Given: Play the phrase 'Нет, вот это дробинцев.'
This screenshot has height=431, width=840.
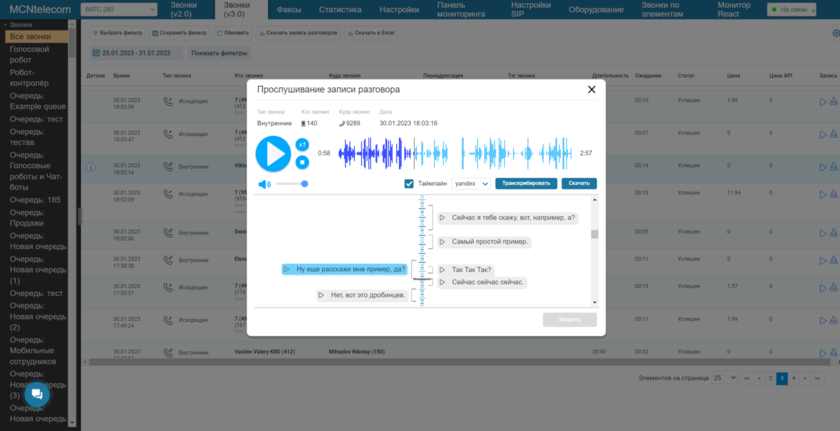Looking at the screenshot, I should pyautogui.click(x=322, y=295).
